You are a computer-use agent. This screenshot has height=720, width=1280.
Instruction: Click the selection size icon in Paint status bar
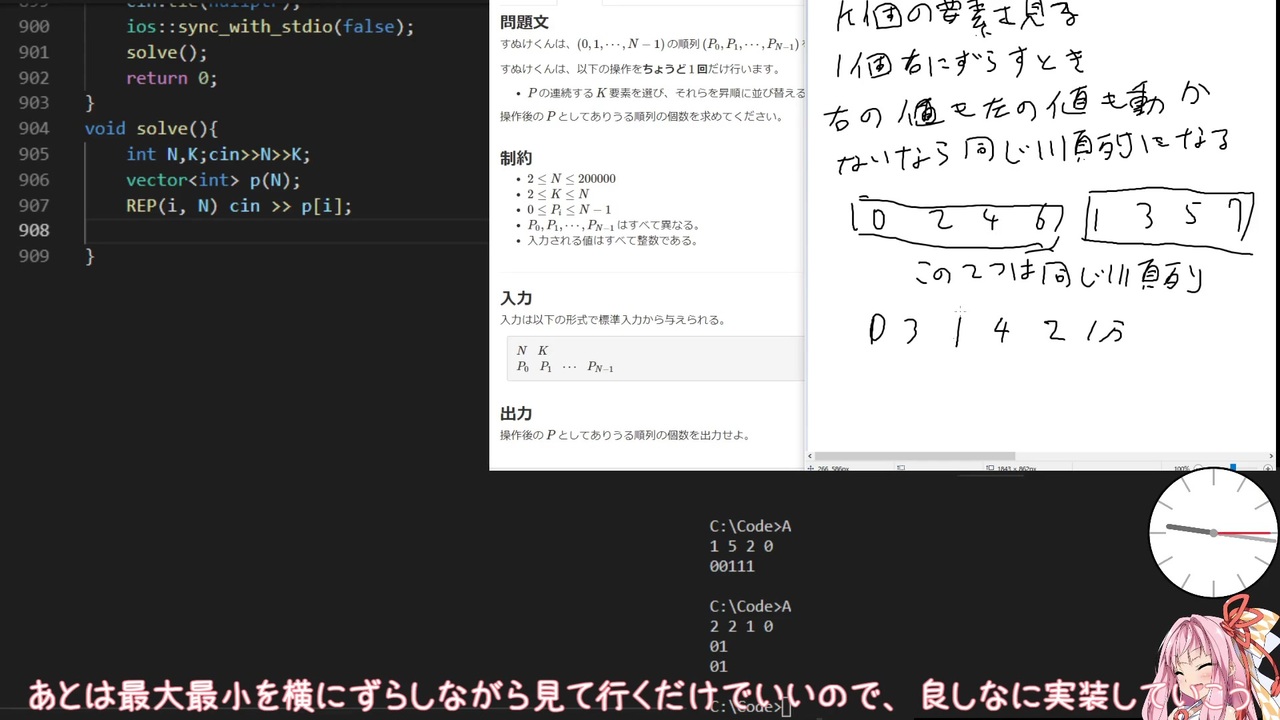(901, 468)
